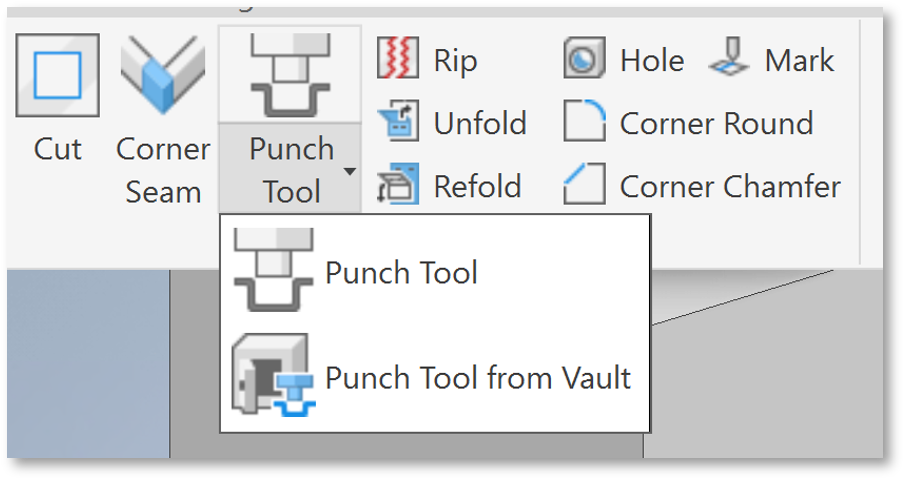Choose the Mark tool icon
Image resolution: width=904 pixels, height=479 pixels.
click(x=729, y=56)
